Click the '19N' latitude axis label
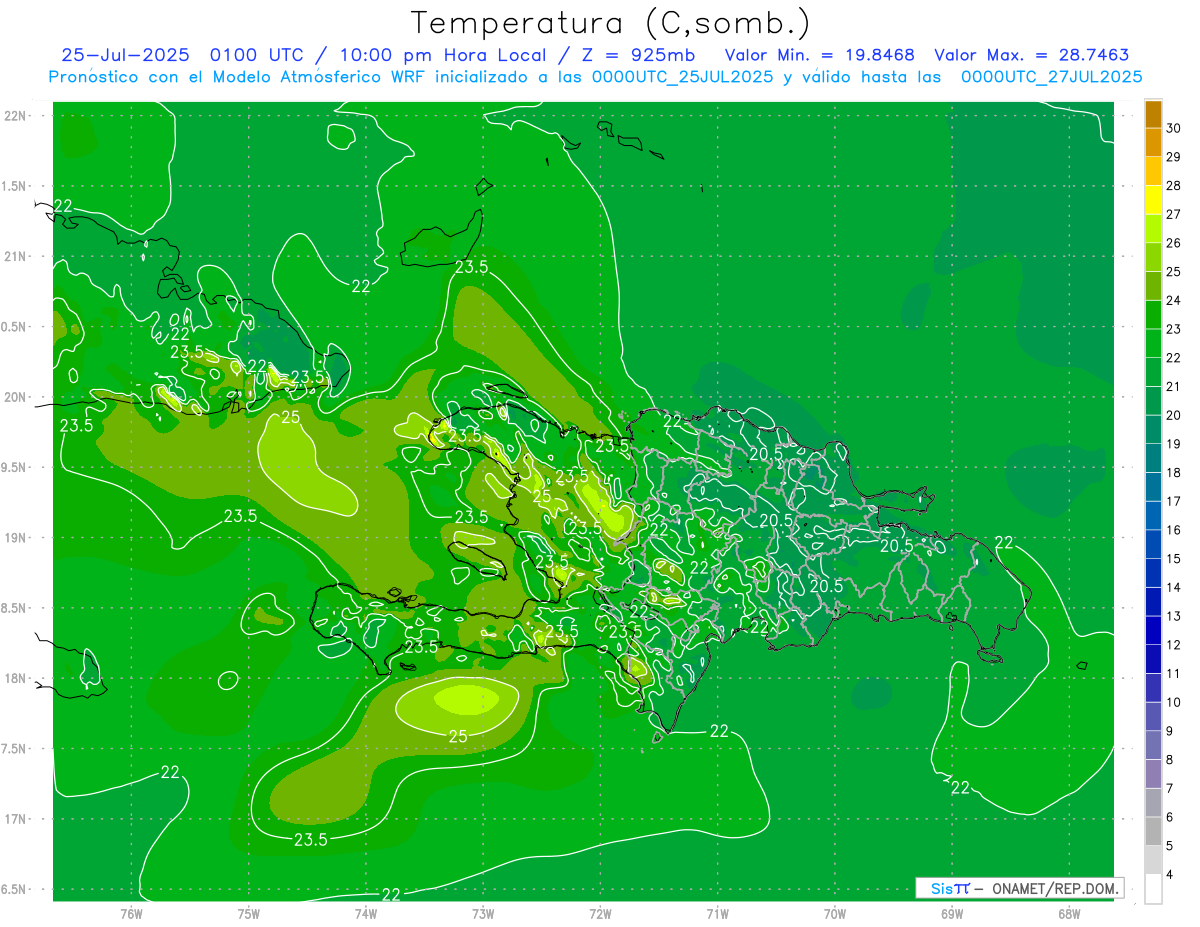Viewport: 1200px width, 927px height. (x=15, y=538)
